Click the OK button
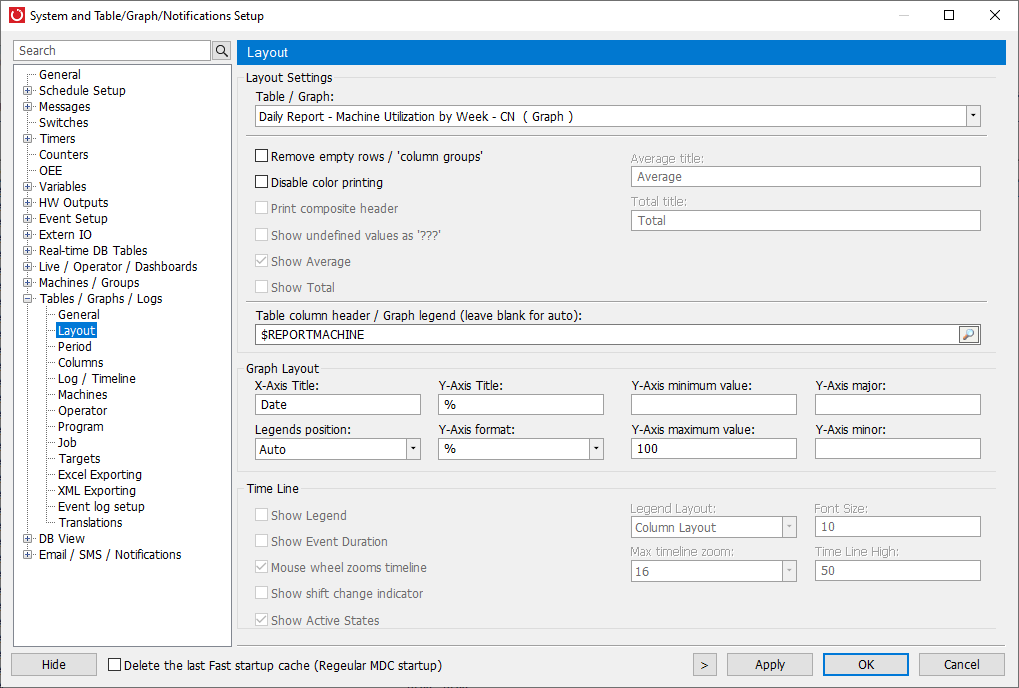Screen dimensions: 1019x688 click(x=866, y=665)
